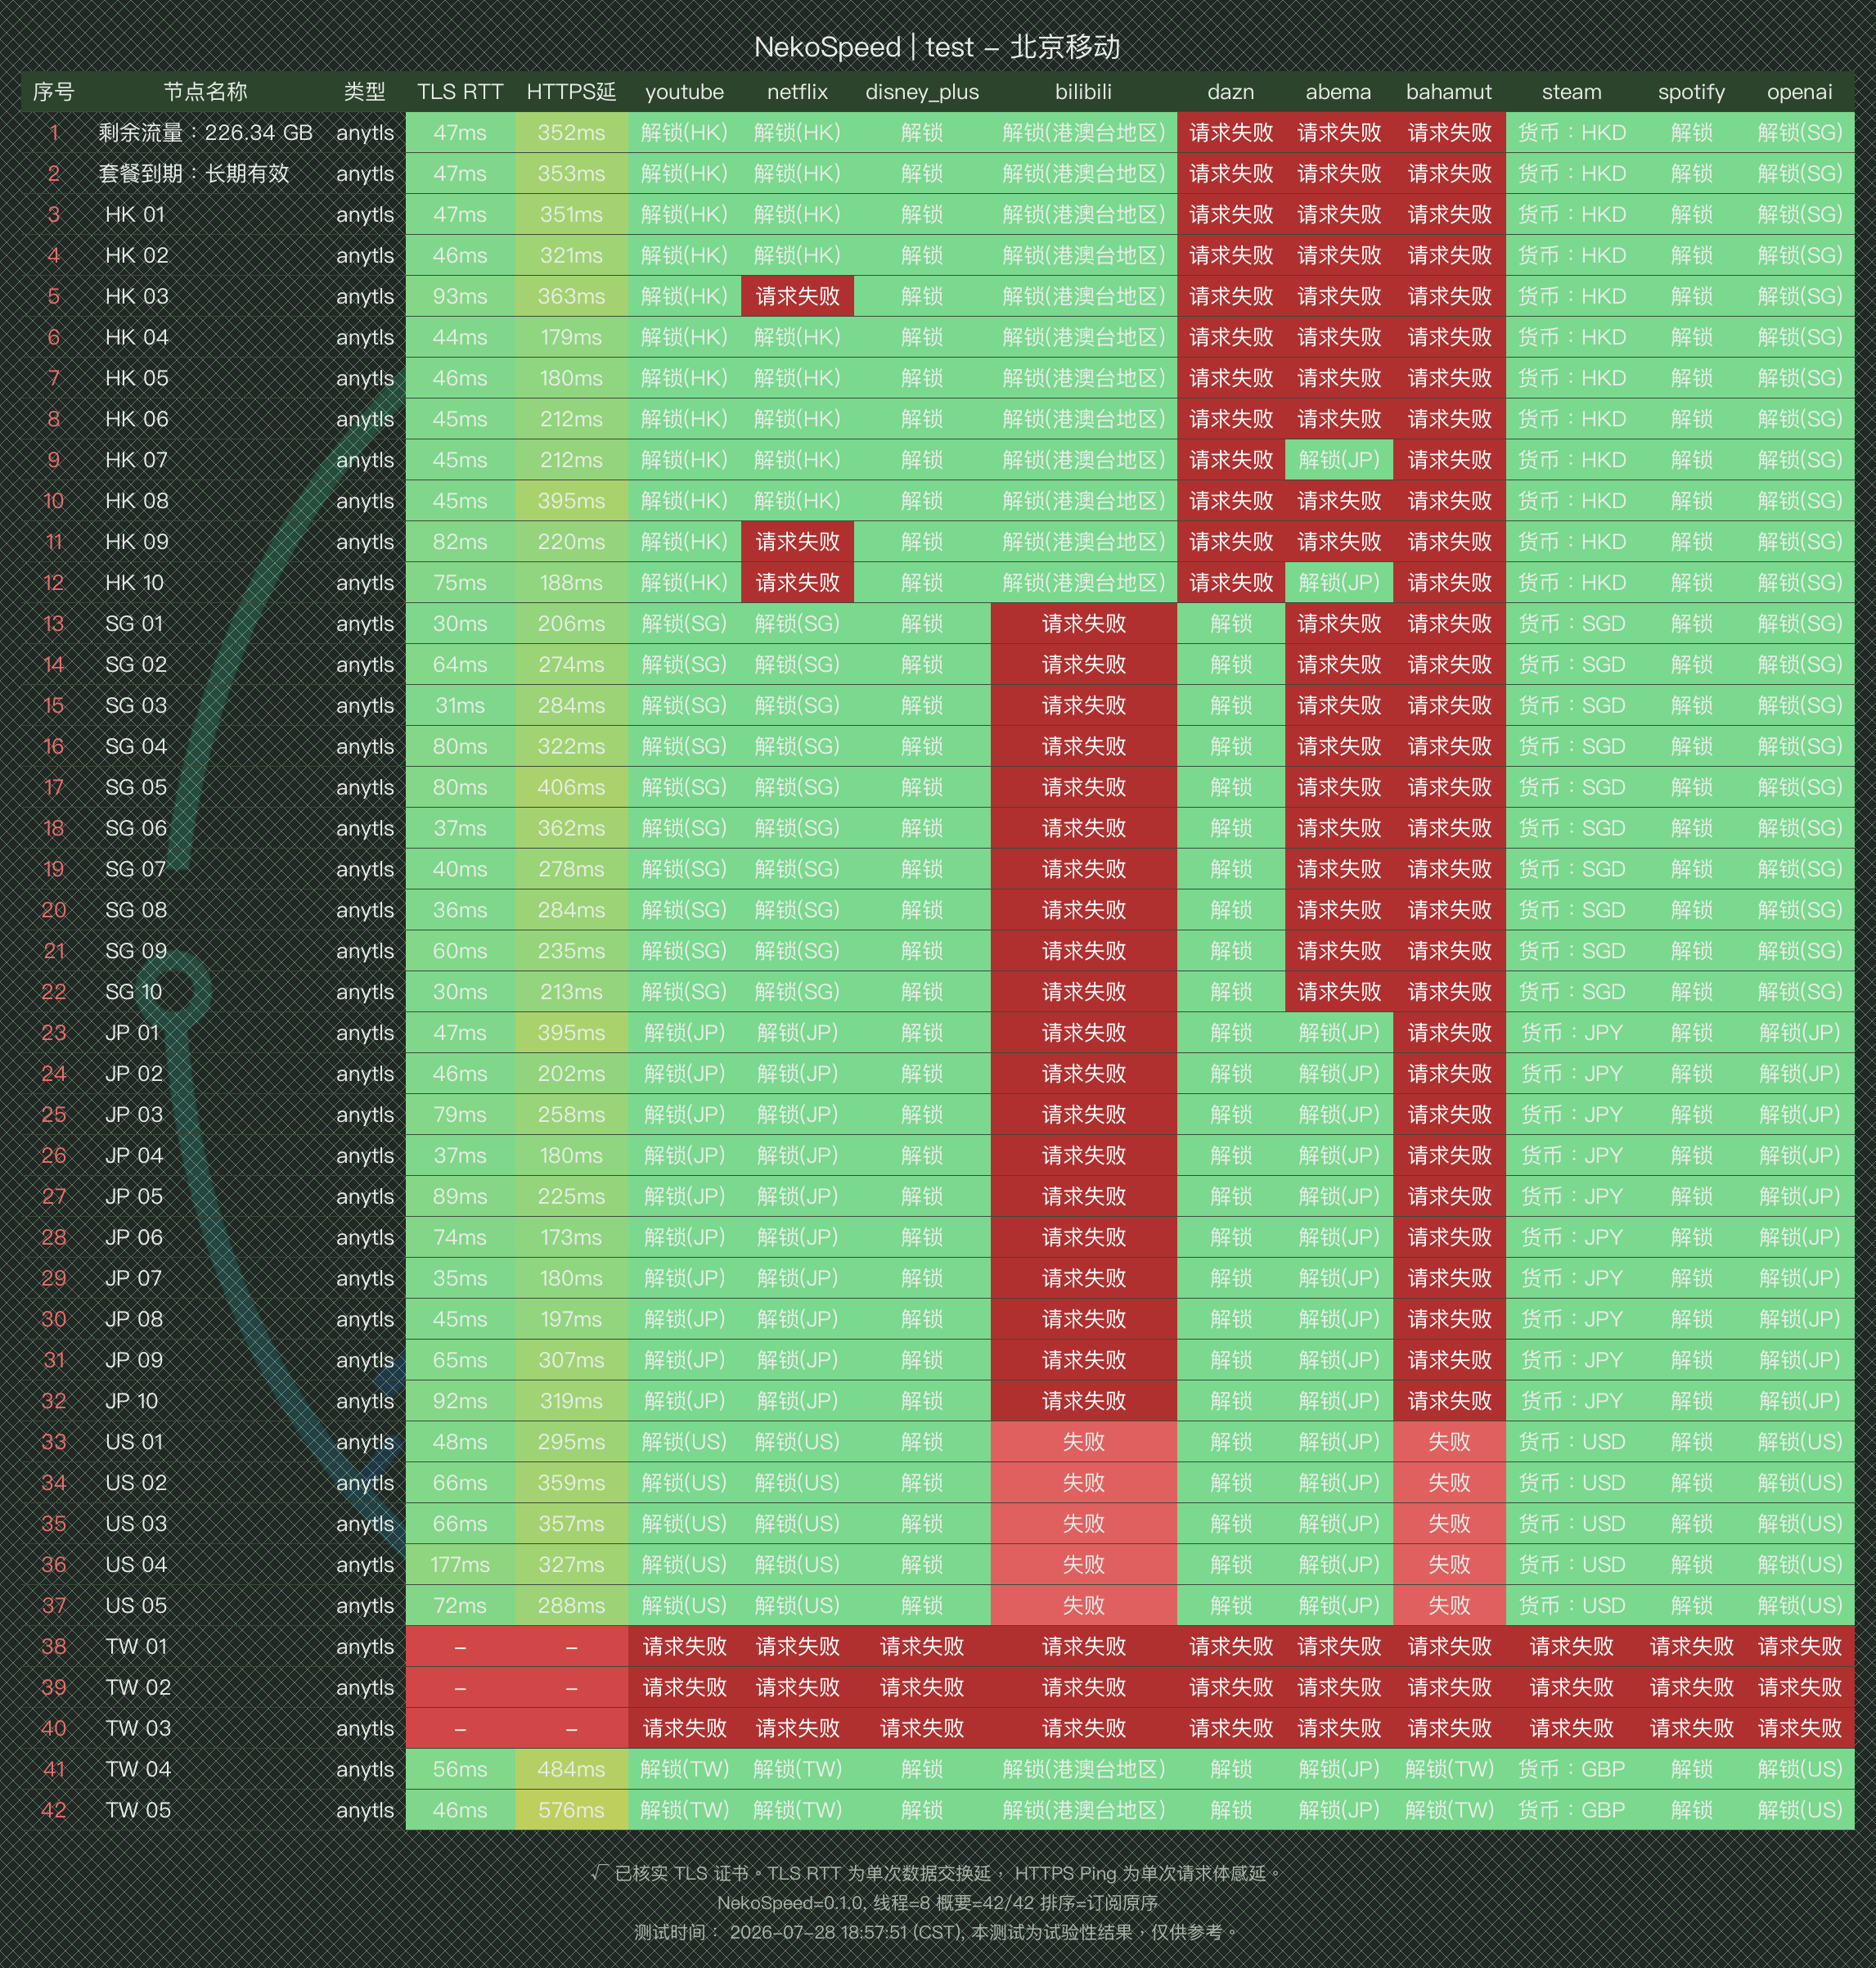Click the 177ms TLS RTT cell

pos(460,1565)
